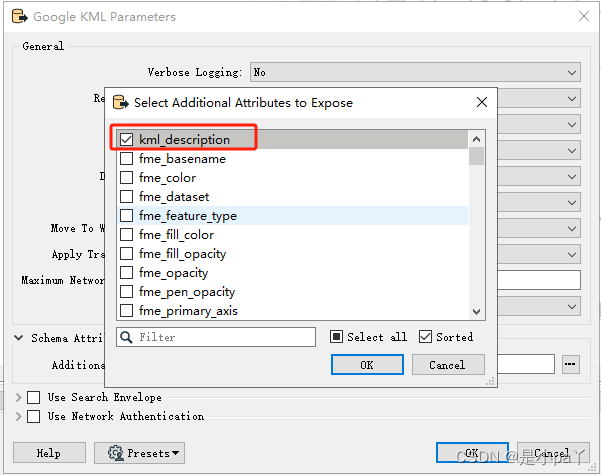This screenshot has width=601, height=475.
Task: Open the Apply Tra... dropdown arrow
Action: (572, 255)
